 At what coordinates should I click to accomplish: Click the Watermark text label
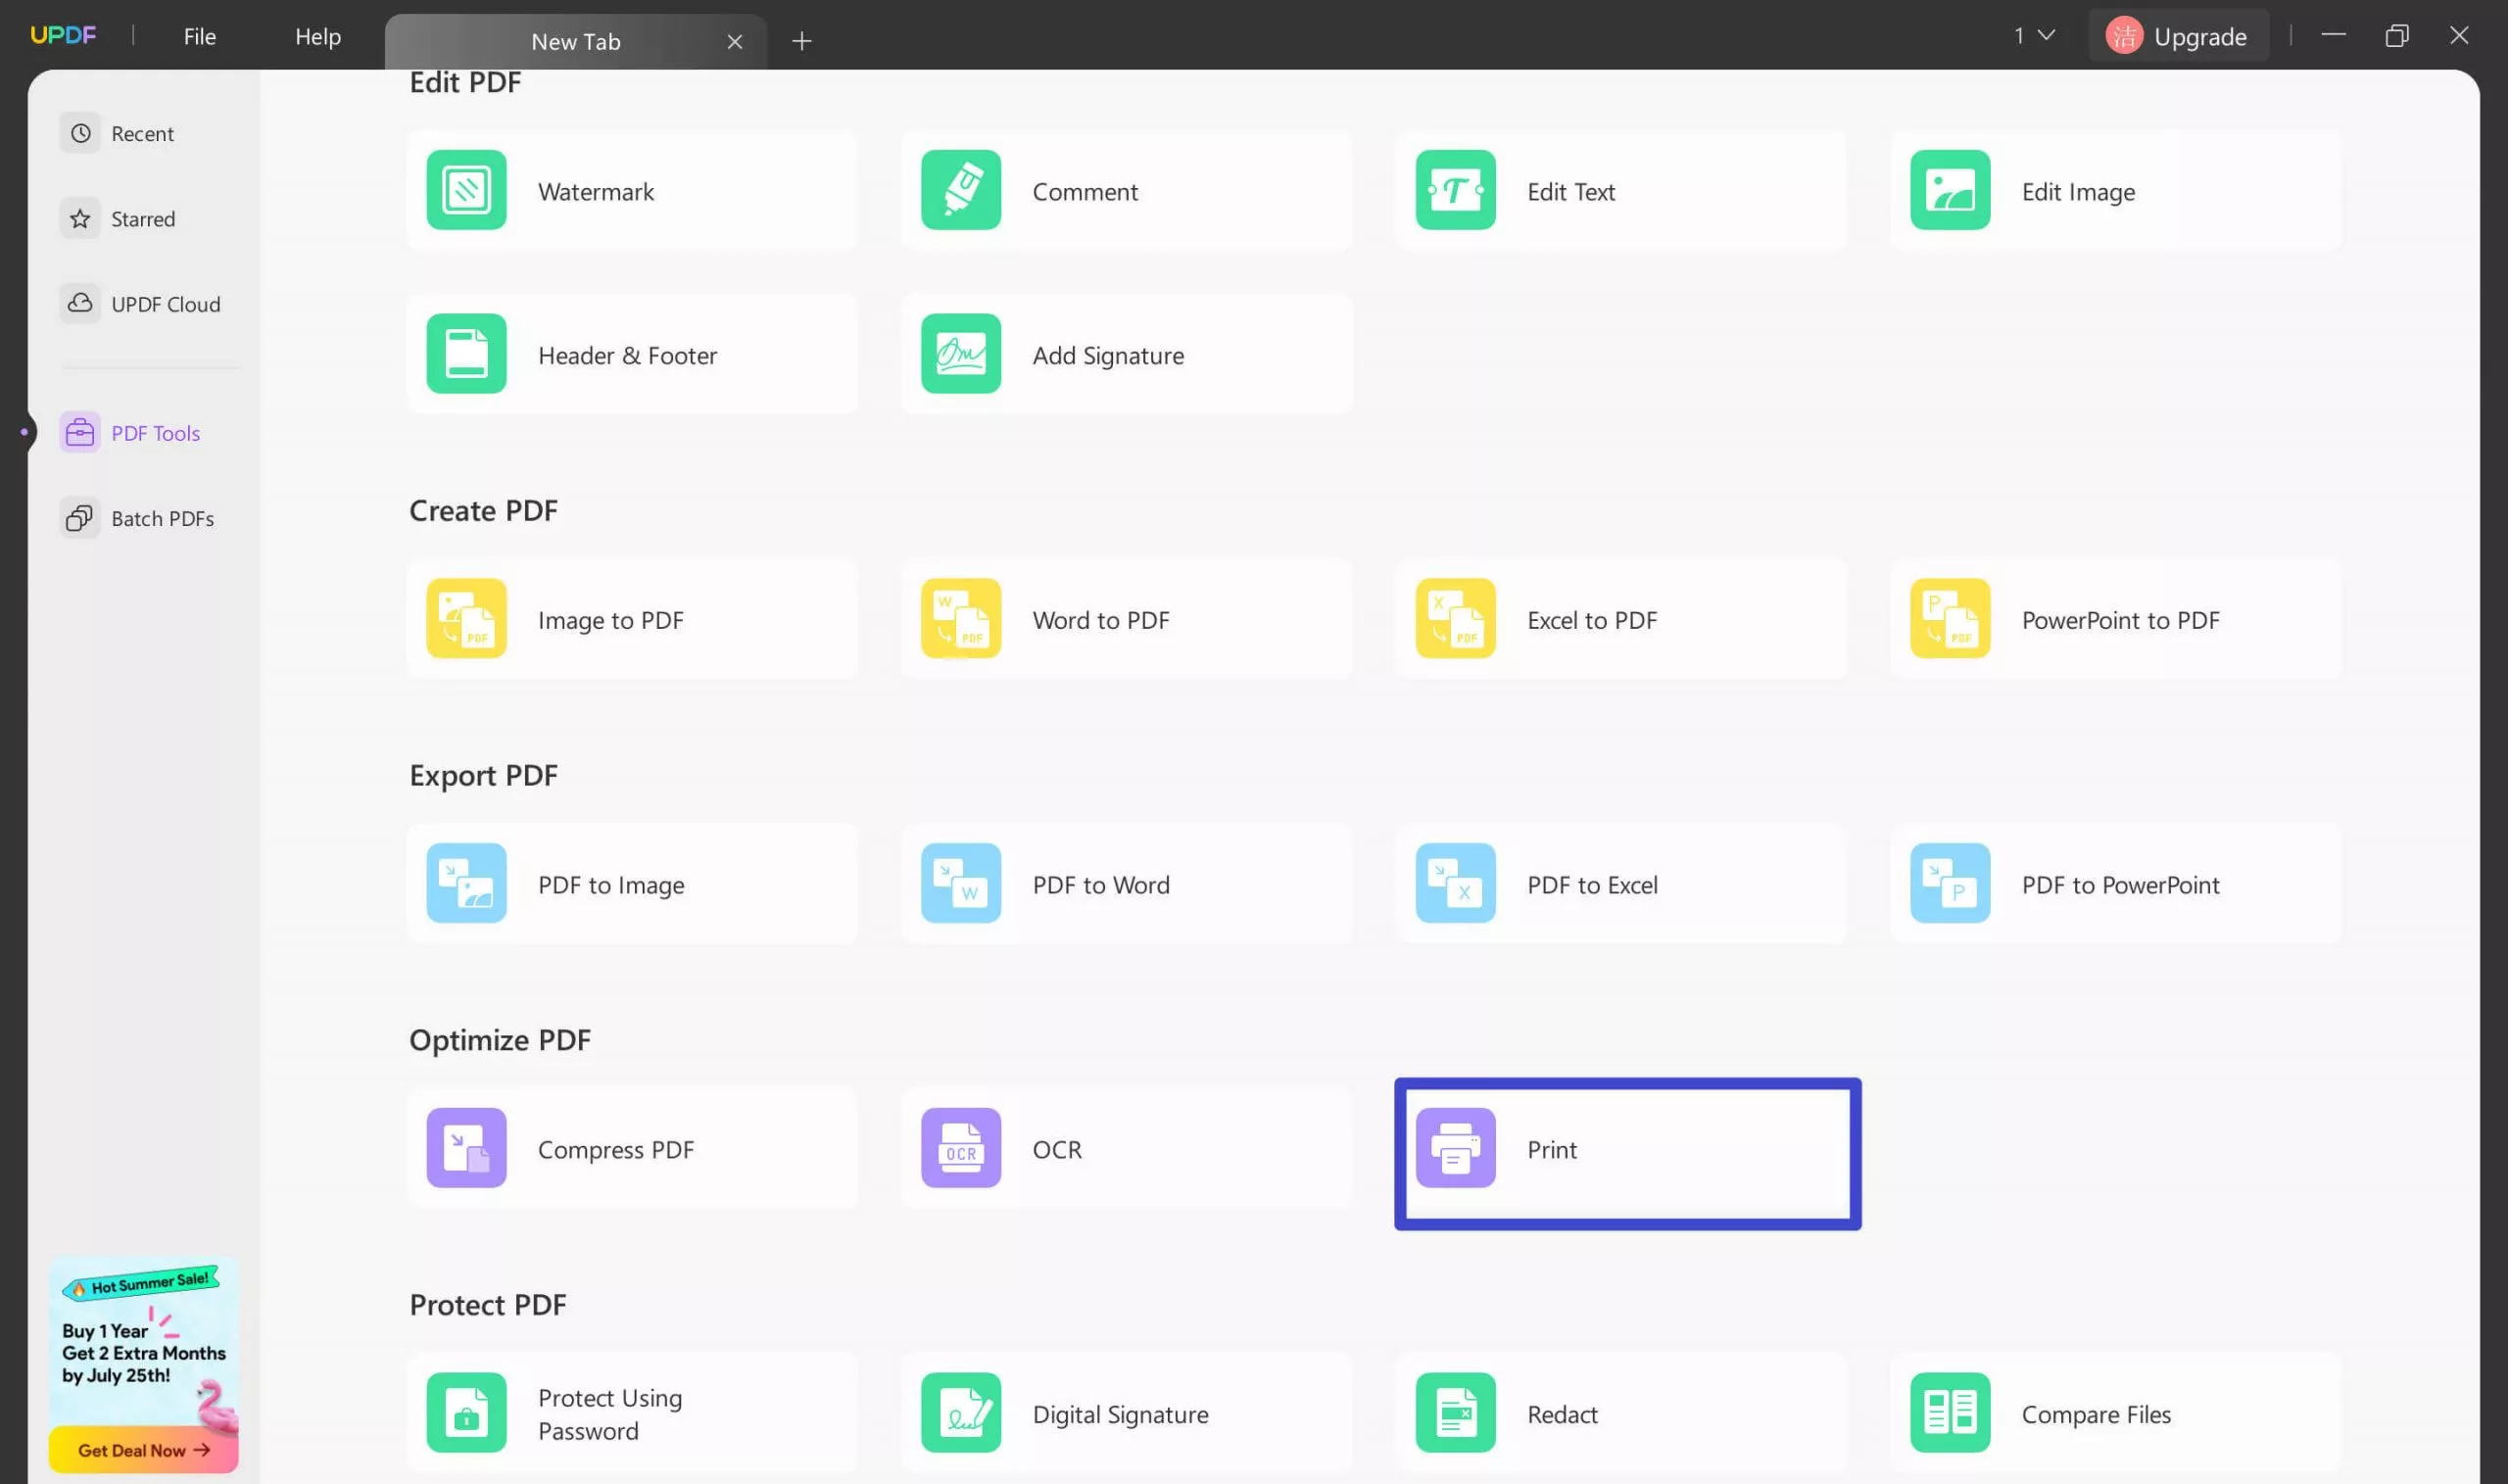pos(596,191)
